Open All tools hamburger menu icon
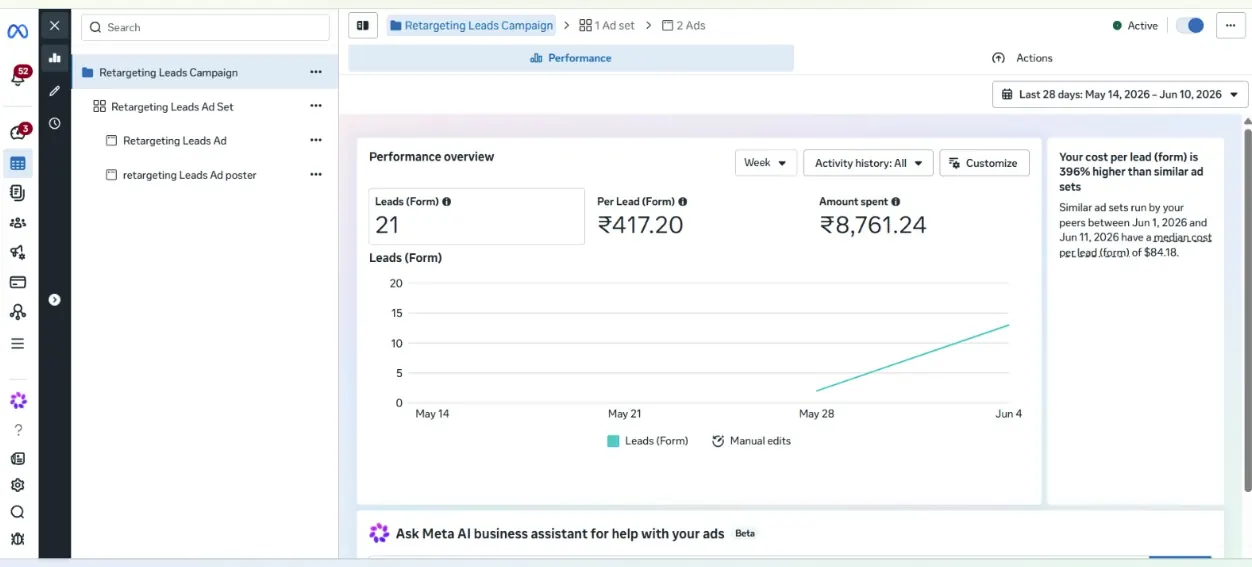This screenshot has width=1252, height=567. (17, 343)
